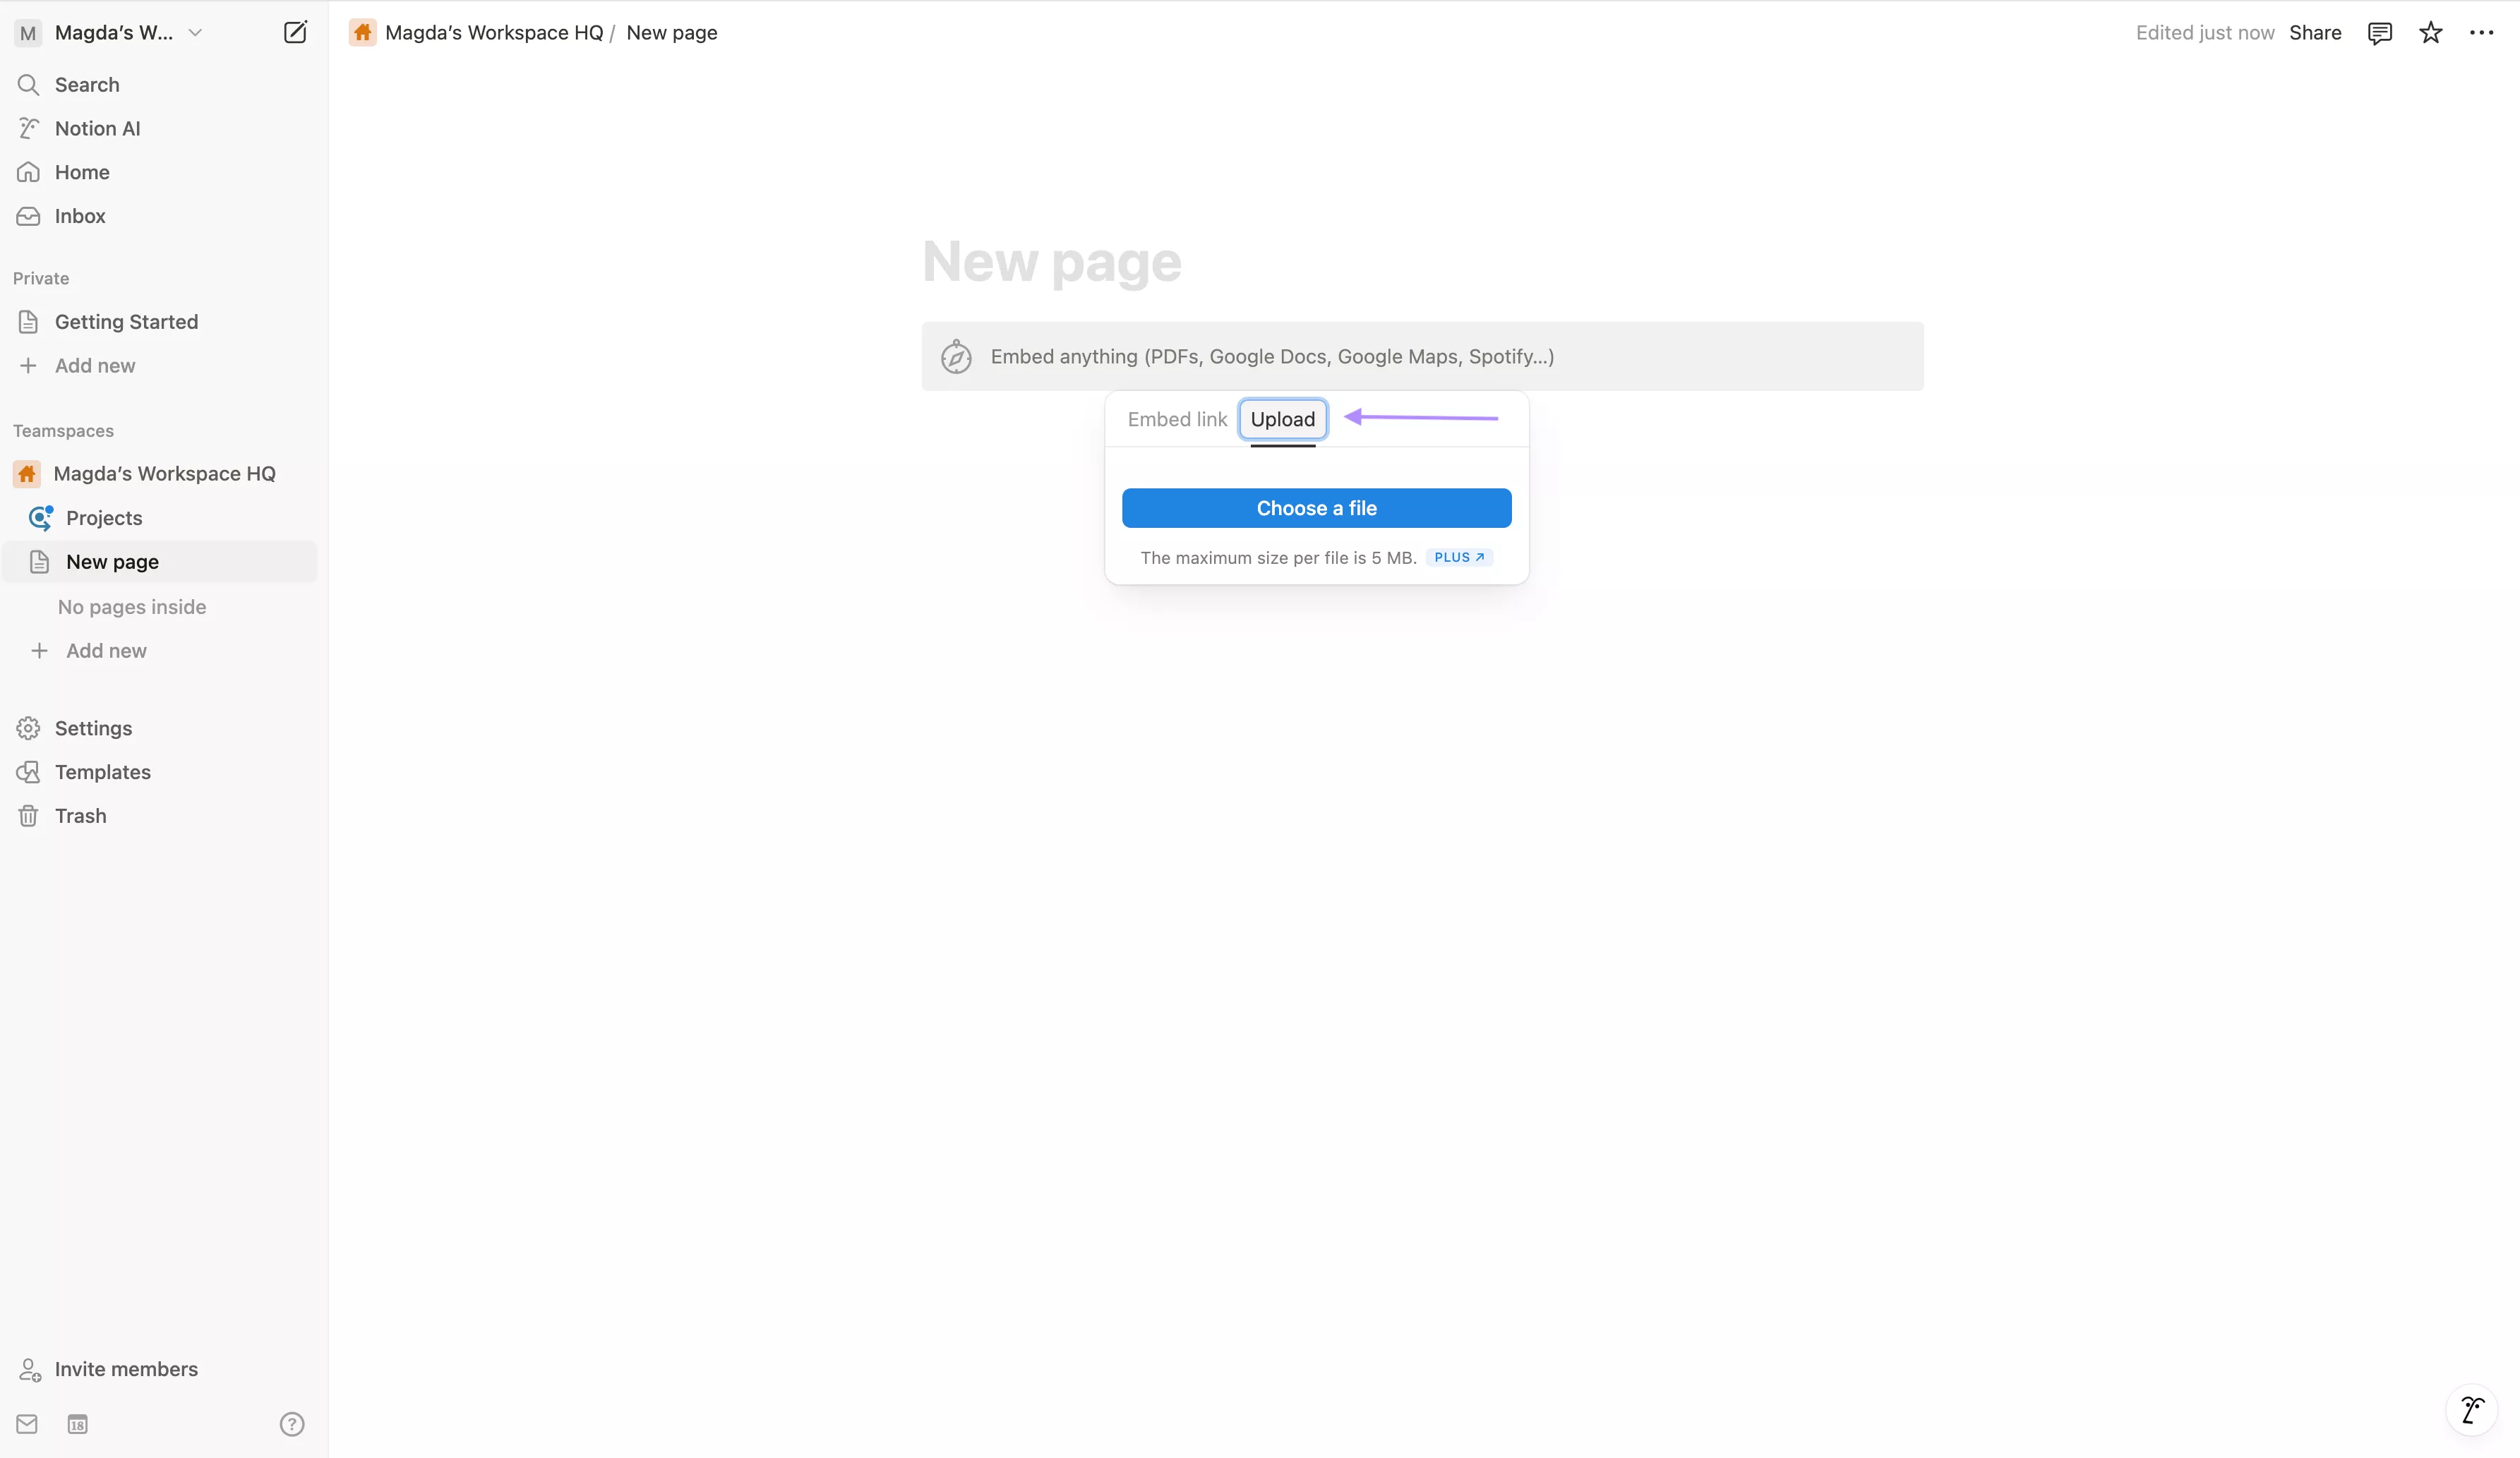Open Trash from the sidebar
Screen dimensions: 2520x1458
80,815
